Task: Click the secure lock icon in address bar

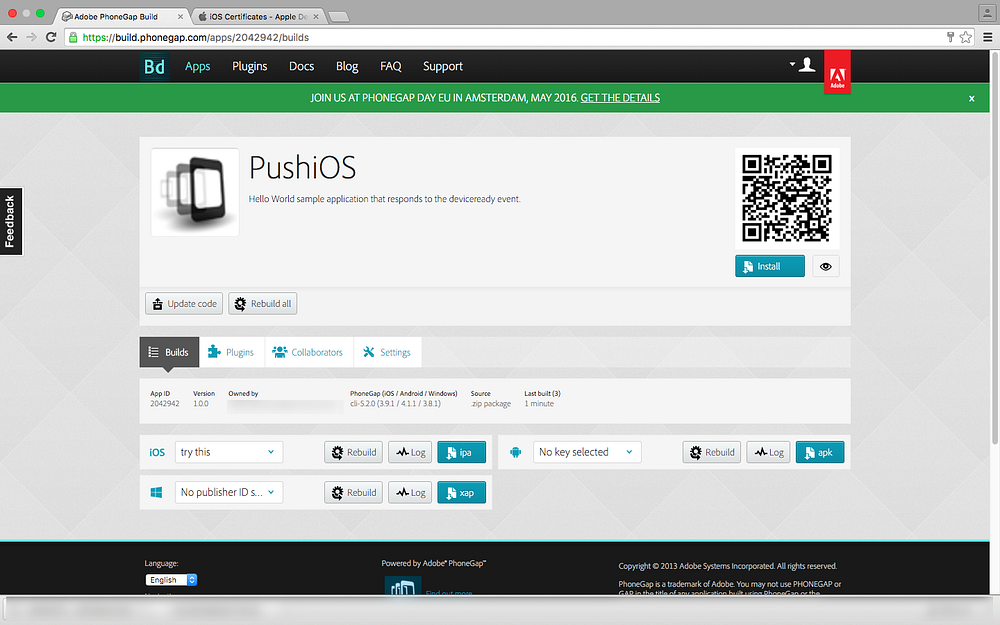Action: pos(73,38)
